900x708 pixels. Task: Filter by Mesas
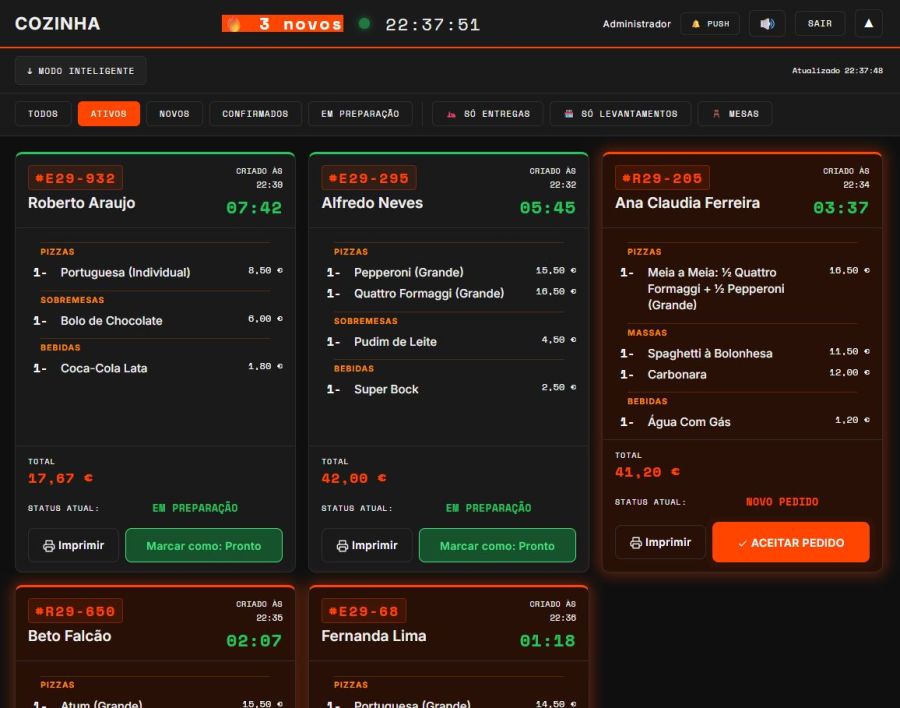pyautogui.click(x=735, y=114)
